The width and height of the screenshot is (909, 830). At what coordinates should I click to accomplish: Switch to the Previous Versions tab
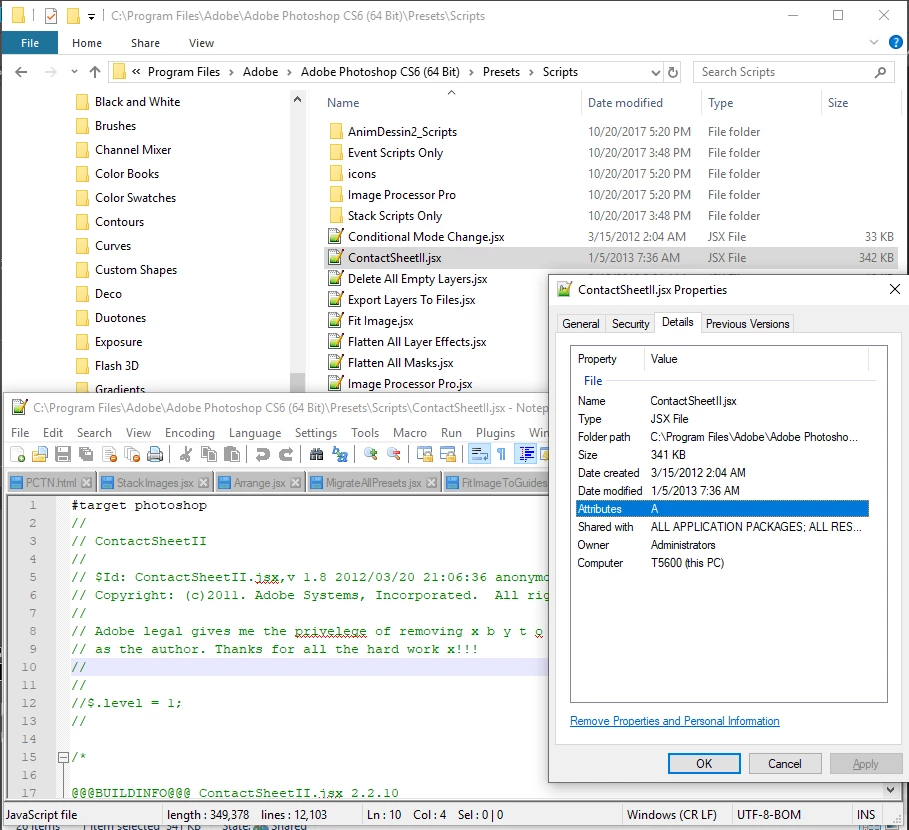click(747, 324)
